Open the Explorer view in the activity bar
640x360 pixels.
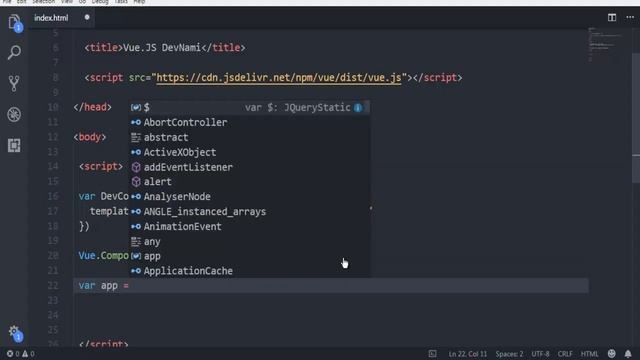[x=14, y=22]
